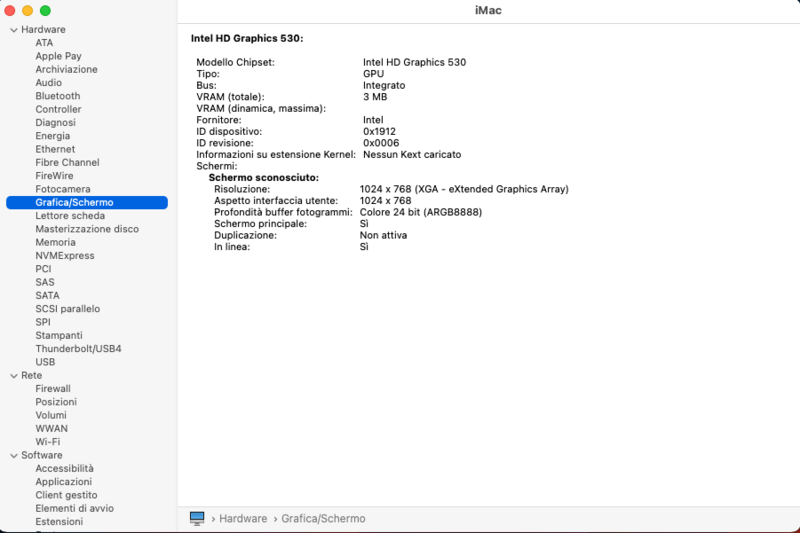Click the green zoom window button
The height and width of the screenshot is (533, 800).
[45, 10]
